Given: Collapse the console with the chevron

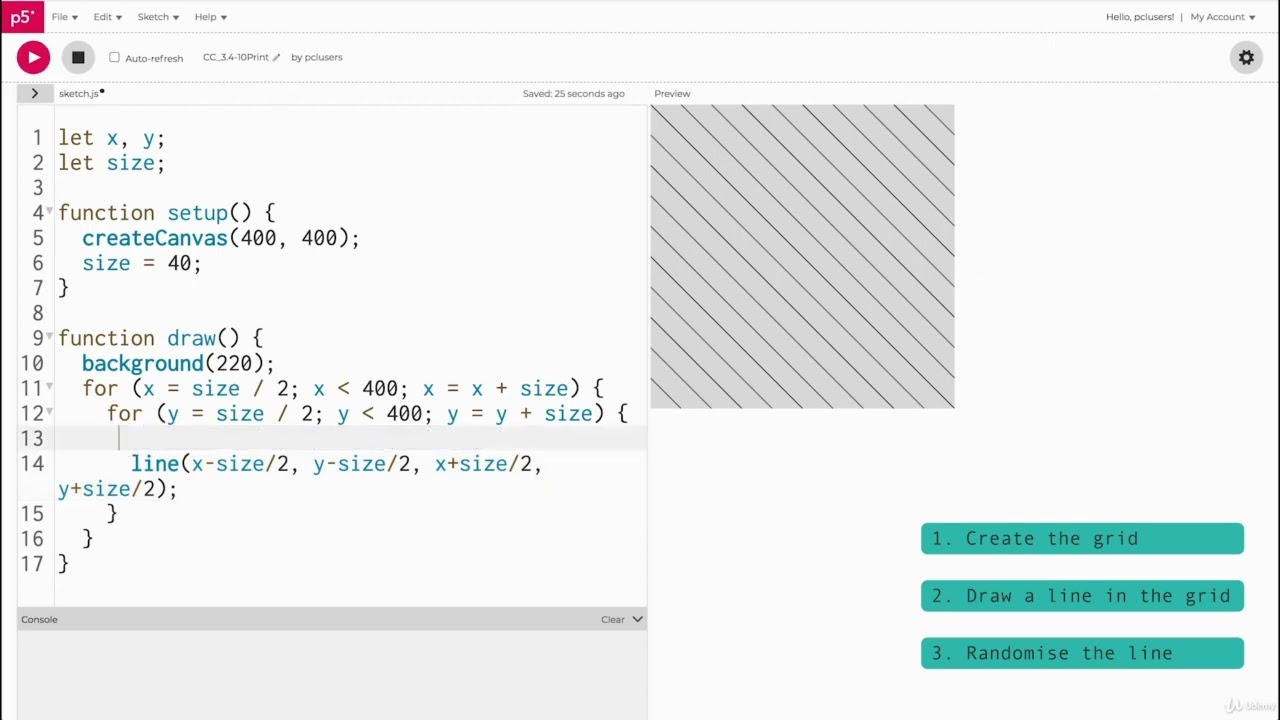Looking at the screenshot, I should [x=638, y=619].
